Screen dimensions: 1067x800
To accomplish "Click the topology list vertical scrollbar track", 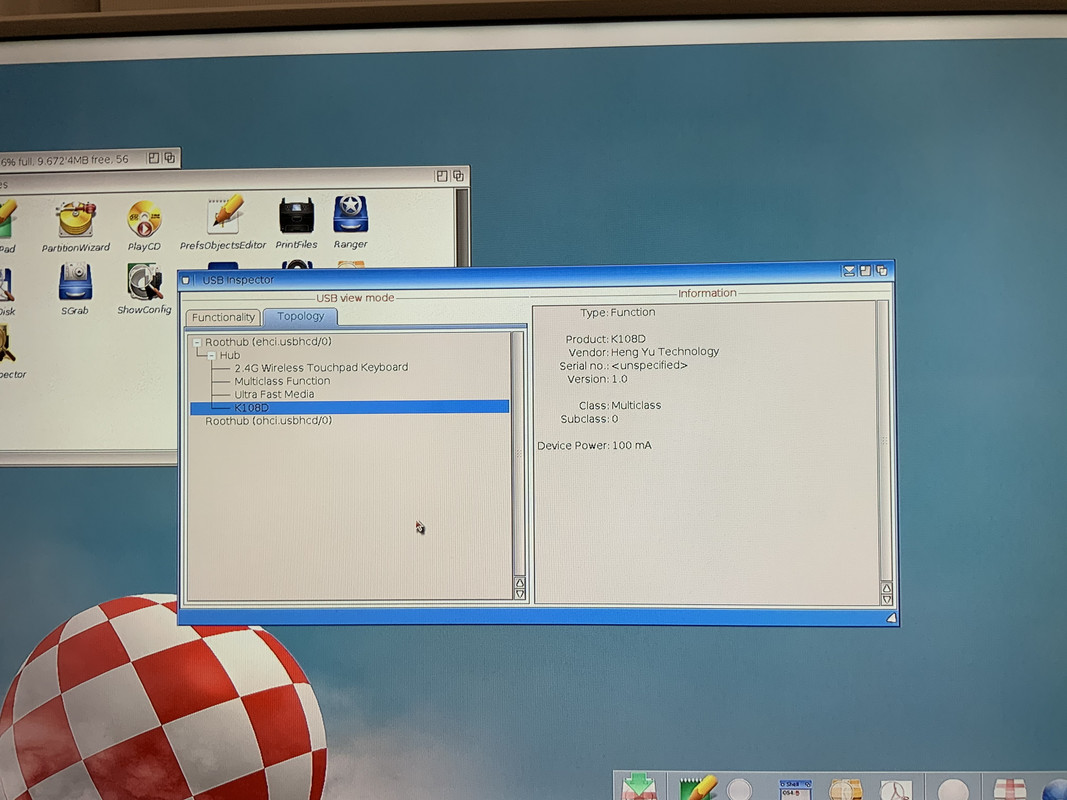I will pyautogui.click(x=519, y=454).
